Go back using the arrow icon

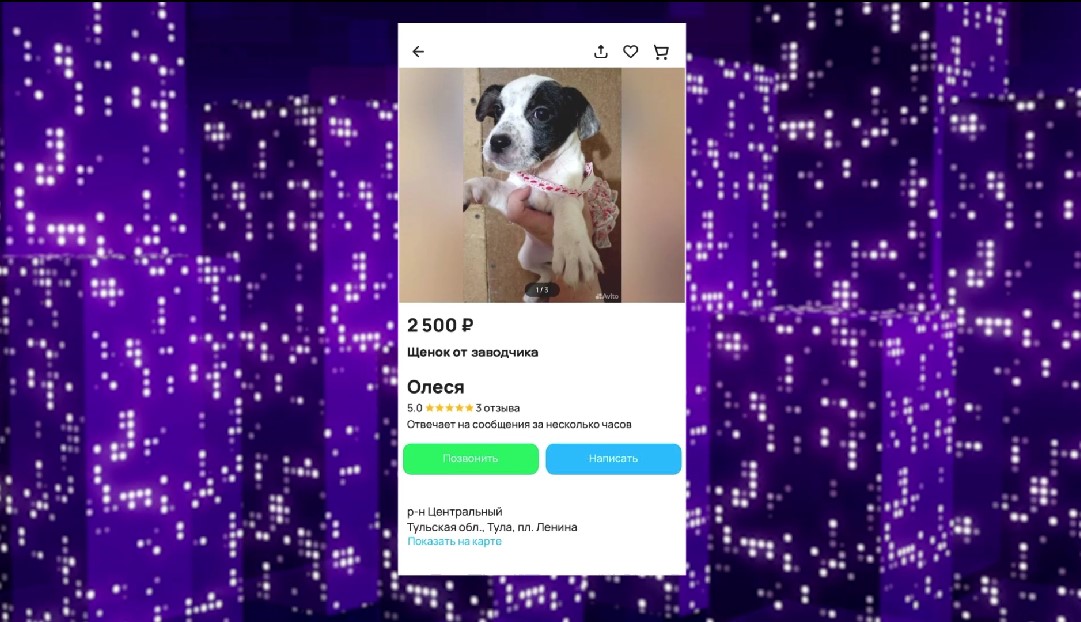418,52
